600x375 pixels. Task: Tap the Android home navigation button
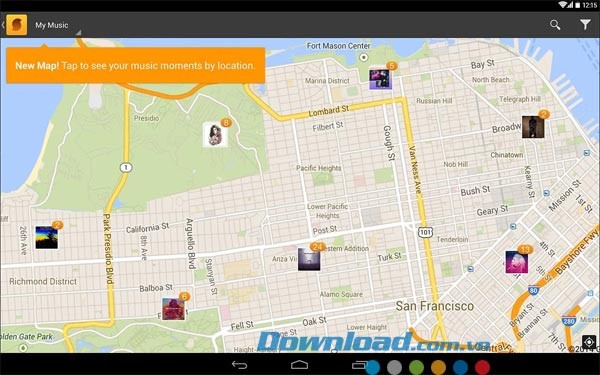coord(299,365)
